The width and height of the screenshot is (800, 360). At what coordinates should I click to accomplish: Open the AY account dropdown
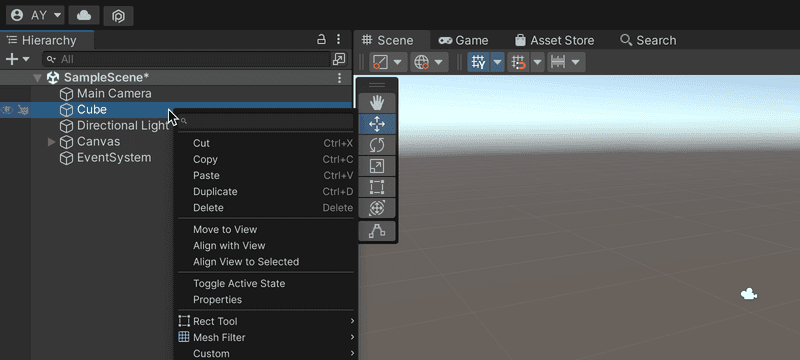tap(35, 15)
